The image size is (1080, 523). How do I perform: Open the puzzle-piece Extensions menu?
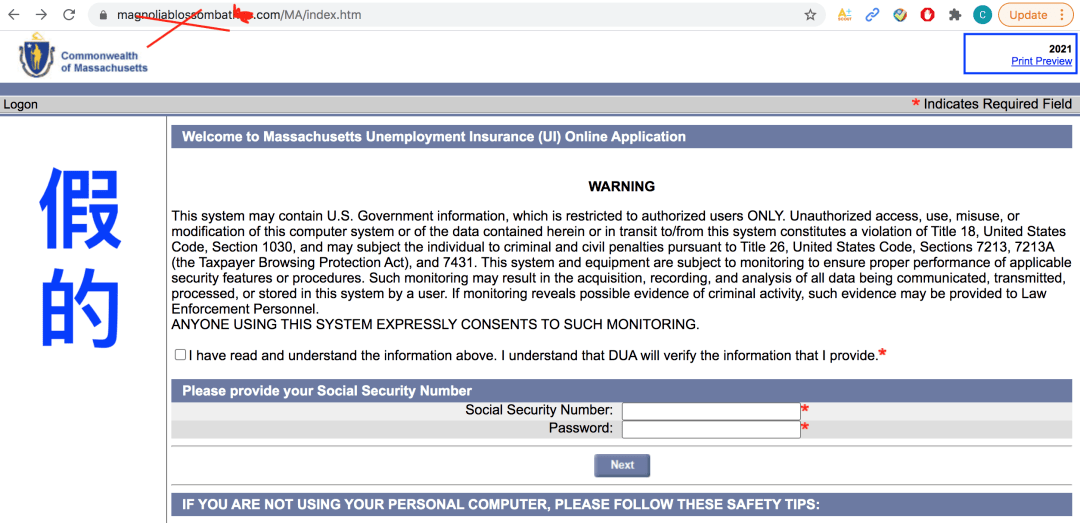pos(955,14)
